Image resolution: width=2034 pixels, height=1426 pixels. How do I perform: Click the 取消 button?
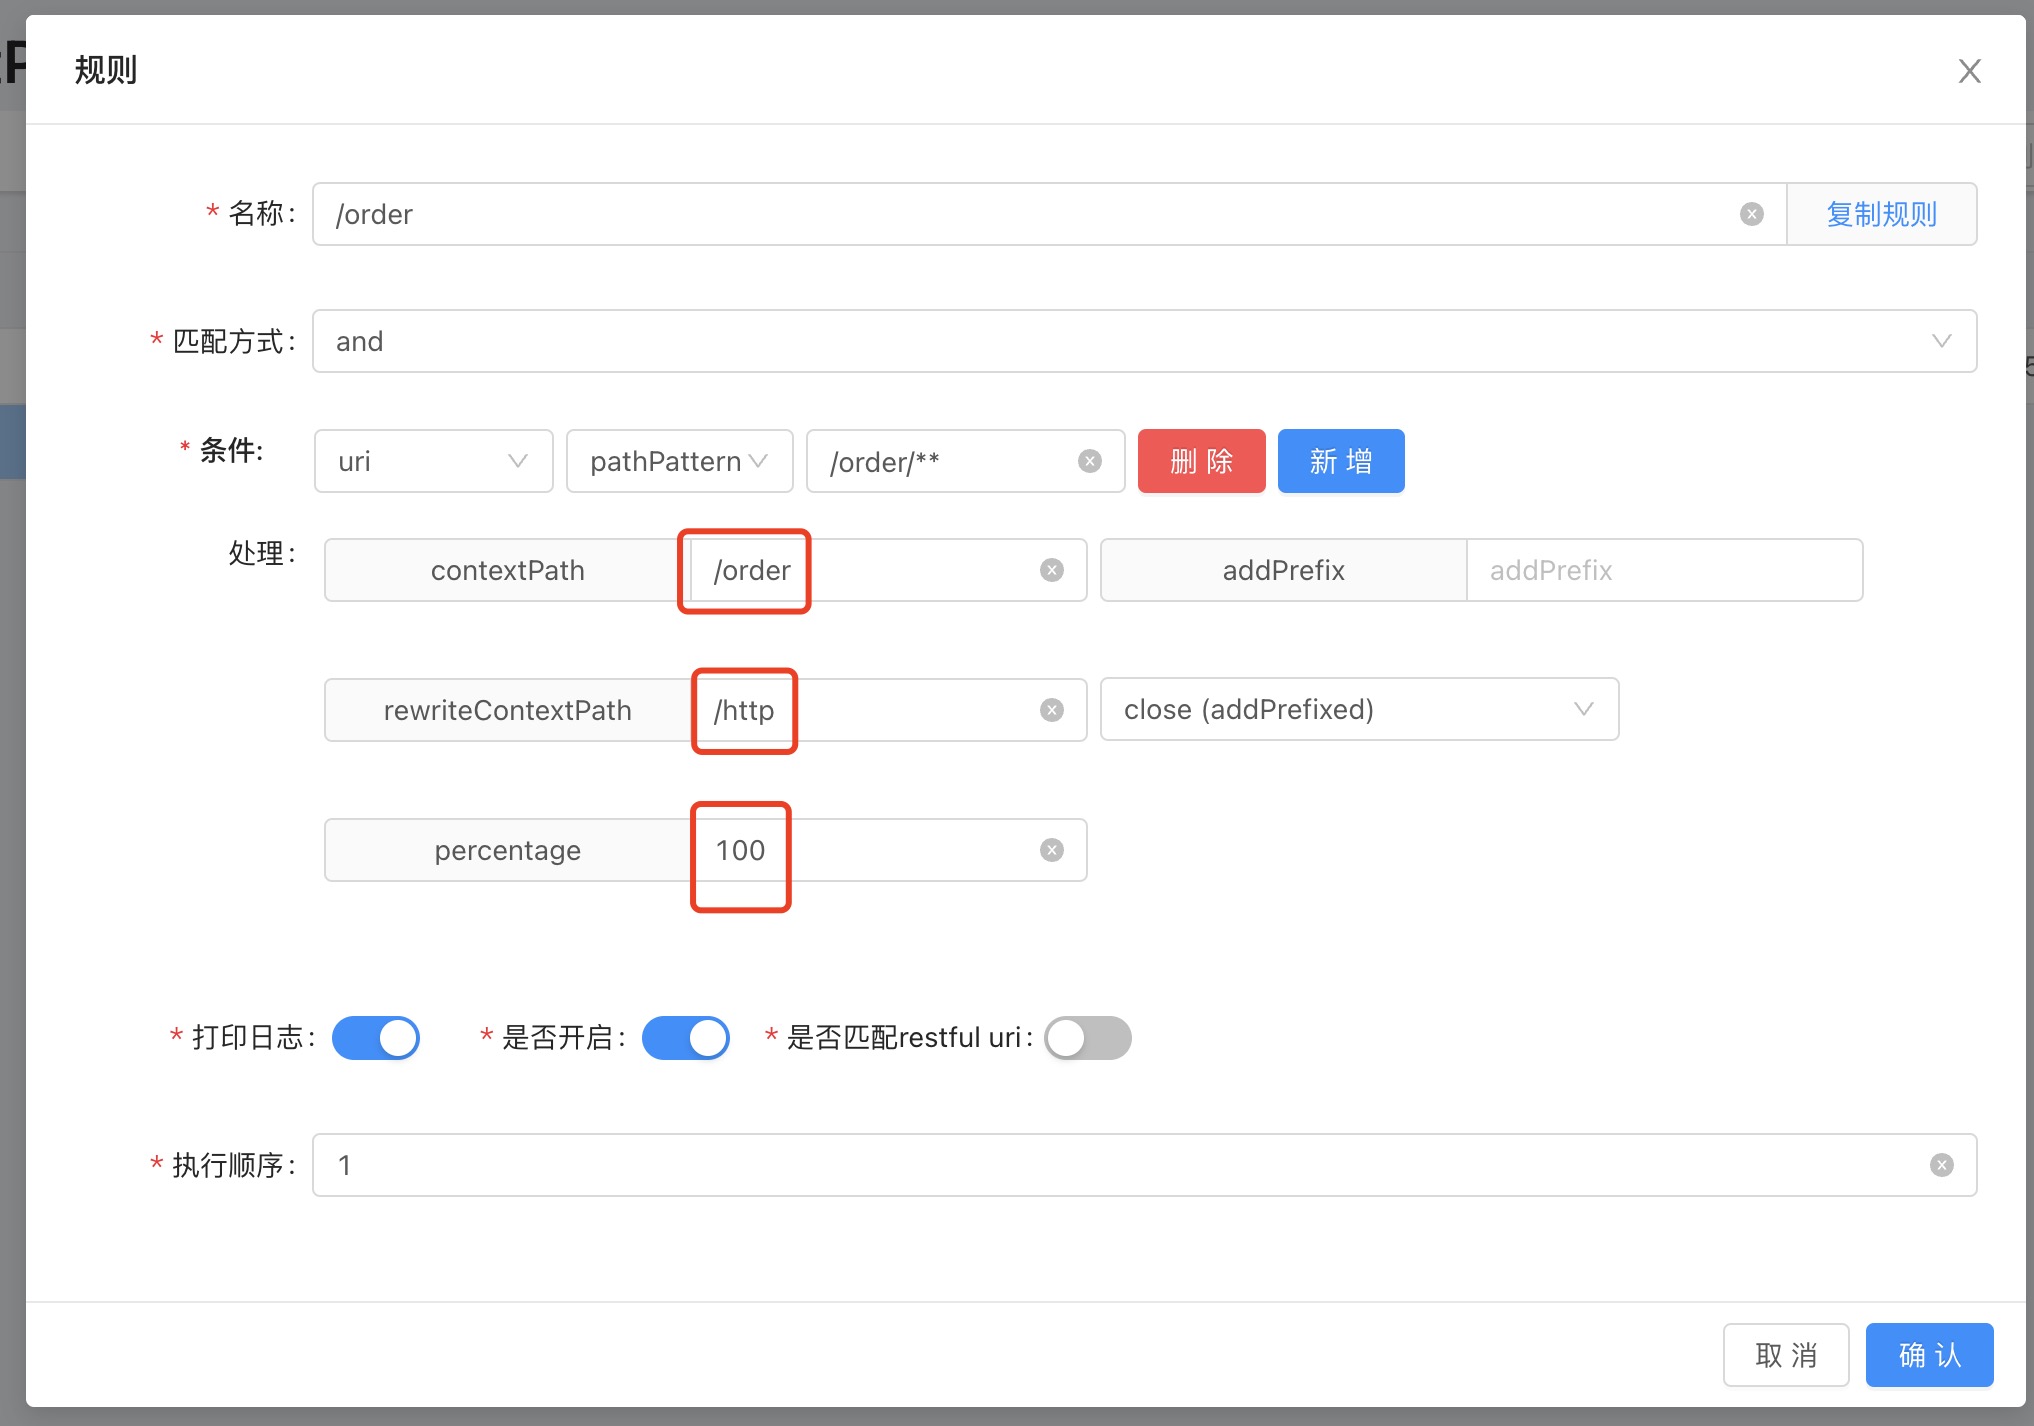click(x=1786, y=1355)
